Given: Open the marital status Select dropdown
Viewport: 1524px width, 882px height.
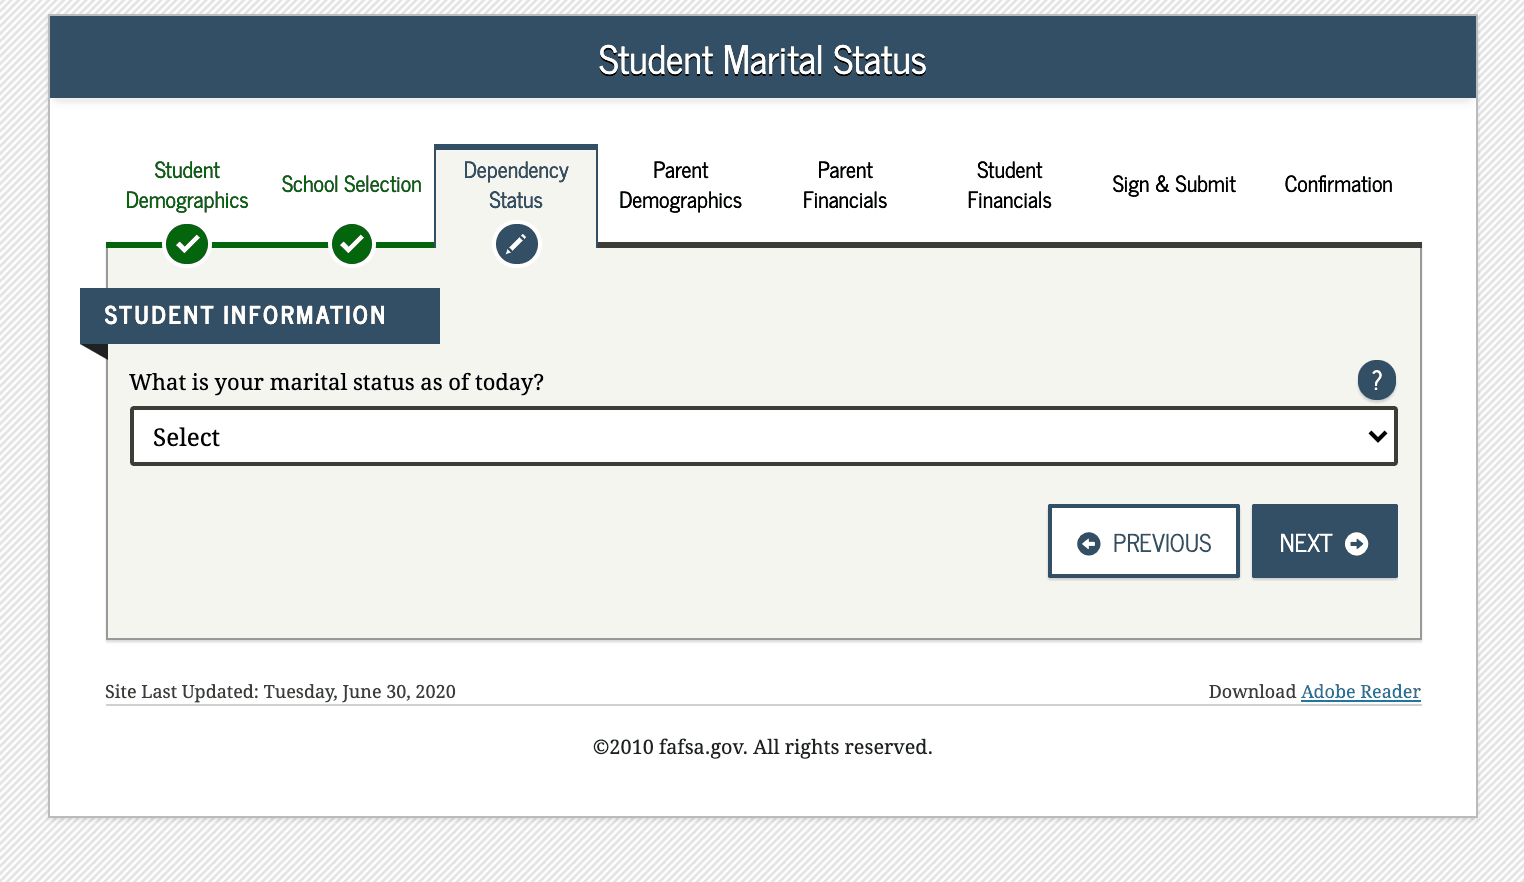Looking at the screenshot, I should tap(763, 436).
